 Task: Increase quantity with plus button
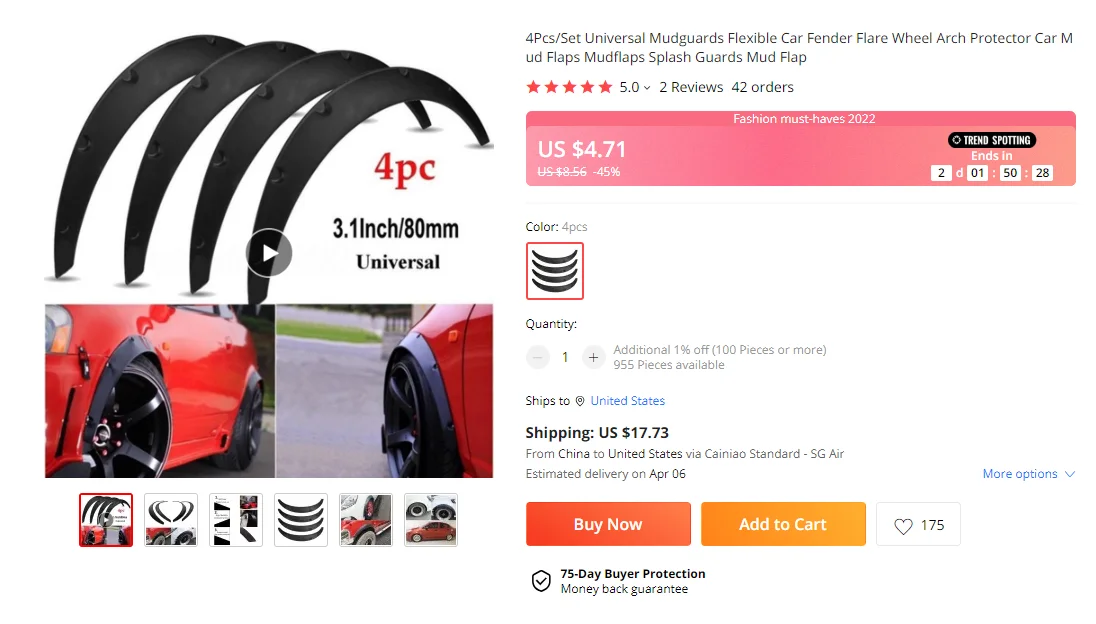pos(593,357)
